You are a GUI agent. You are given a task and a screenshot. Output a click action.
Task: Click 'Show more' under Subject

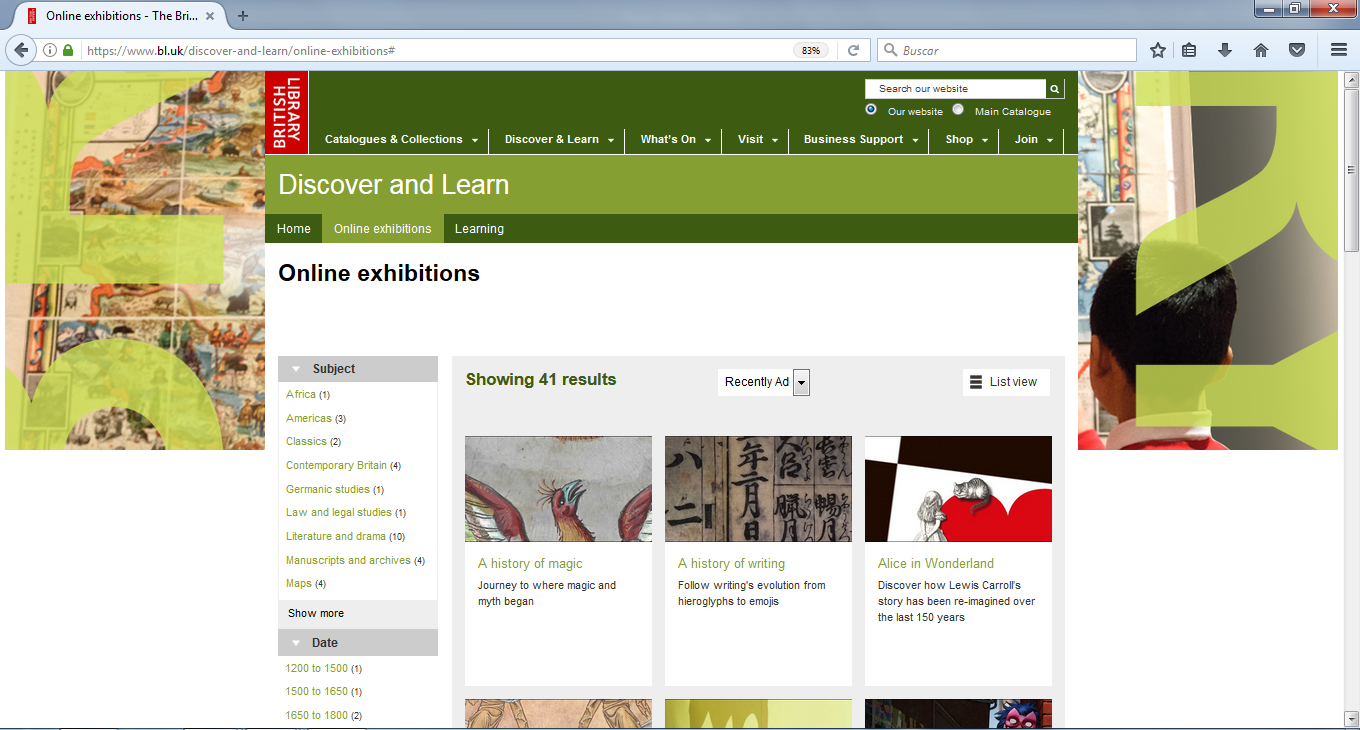[x=316, y=613]
